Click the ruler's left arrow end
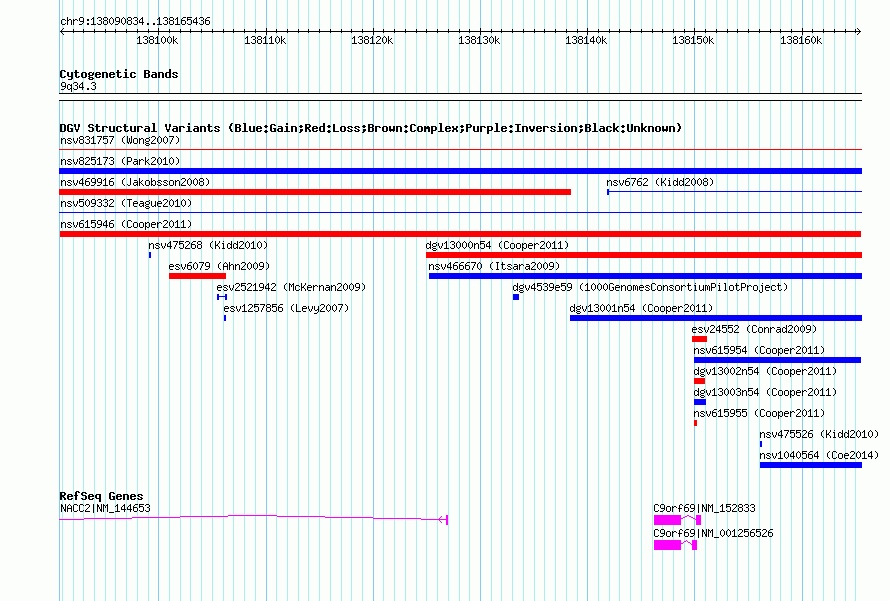The height and width of the screenshot is (601, 890). (x=62, y=31)
